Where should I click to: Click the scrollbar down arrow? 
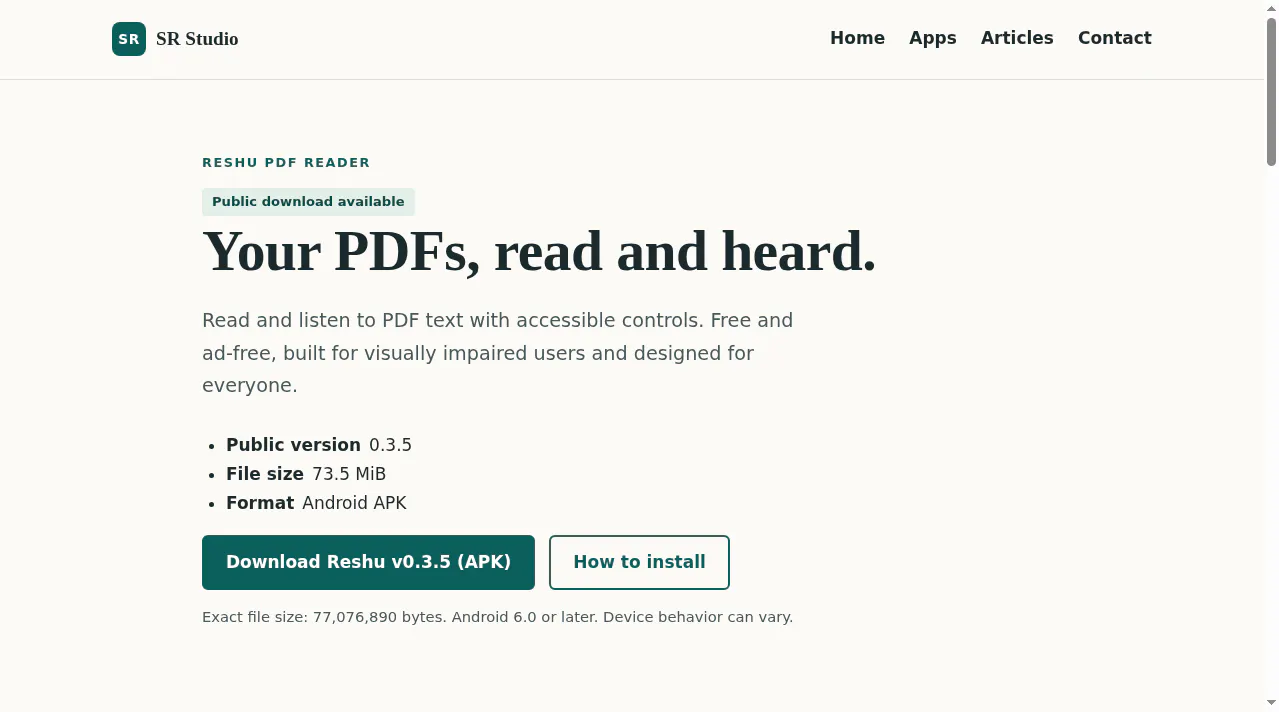1271,703
